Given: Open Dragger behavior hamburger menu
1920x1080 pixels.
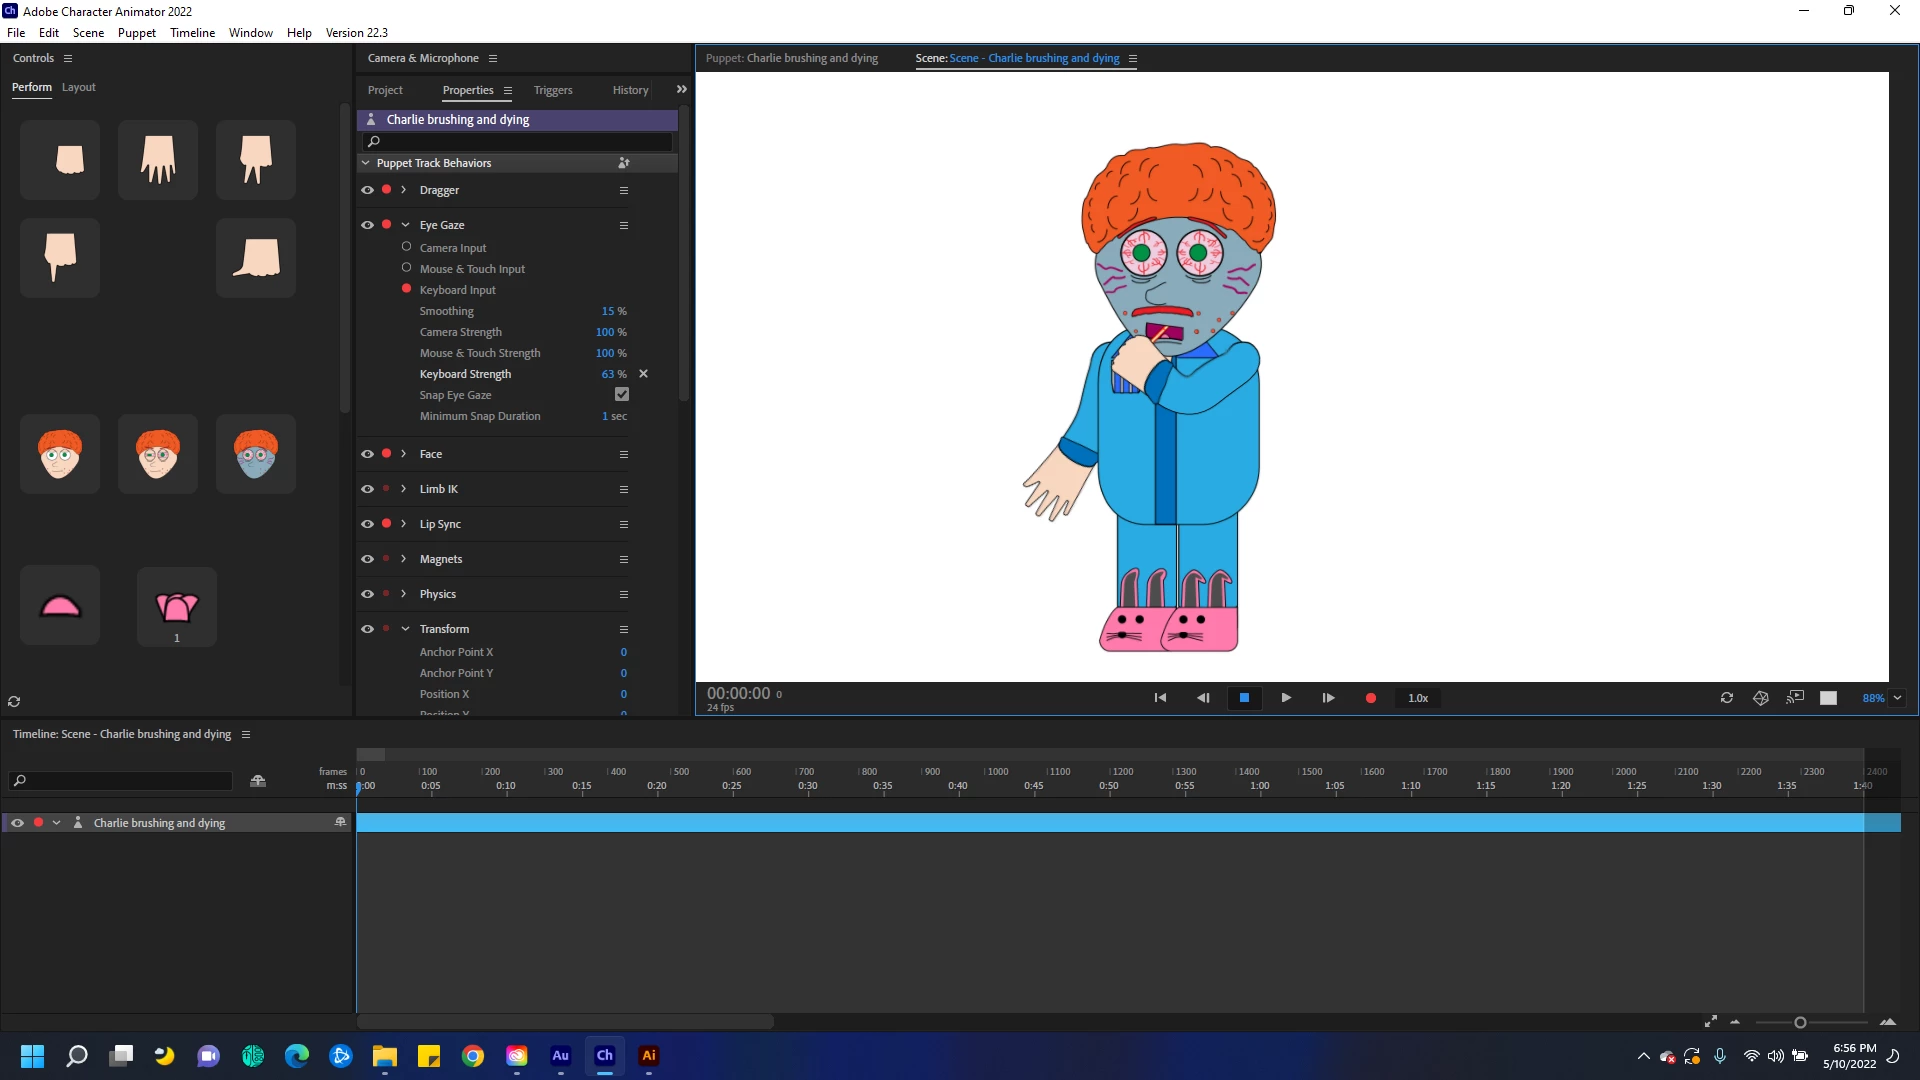Looking at the screenshot, I should 624,190.
